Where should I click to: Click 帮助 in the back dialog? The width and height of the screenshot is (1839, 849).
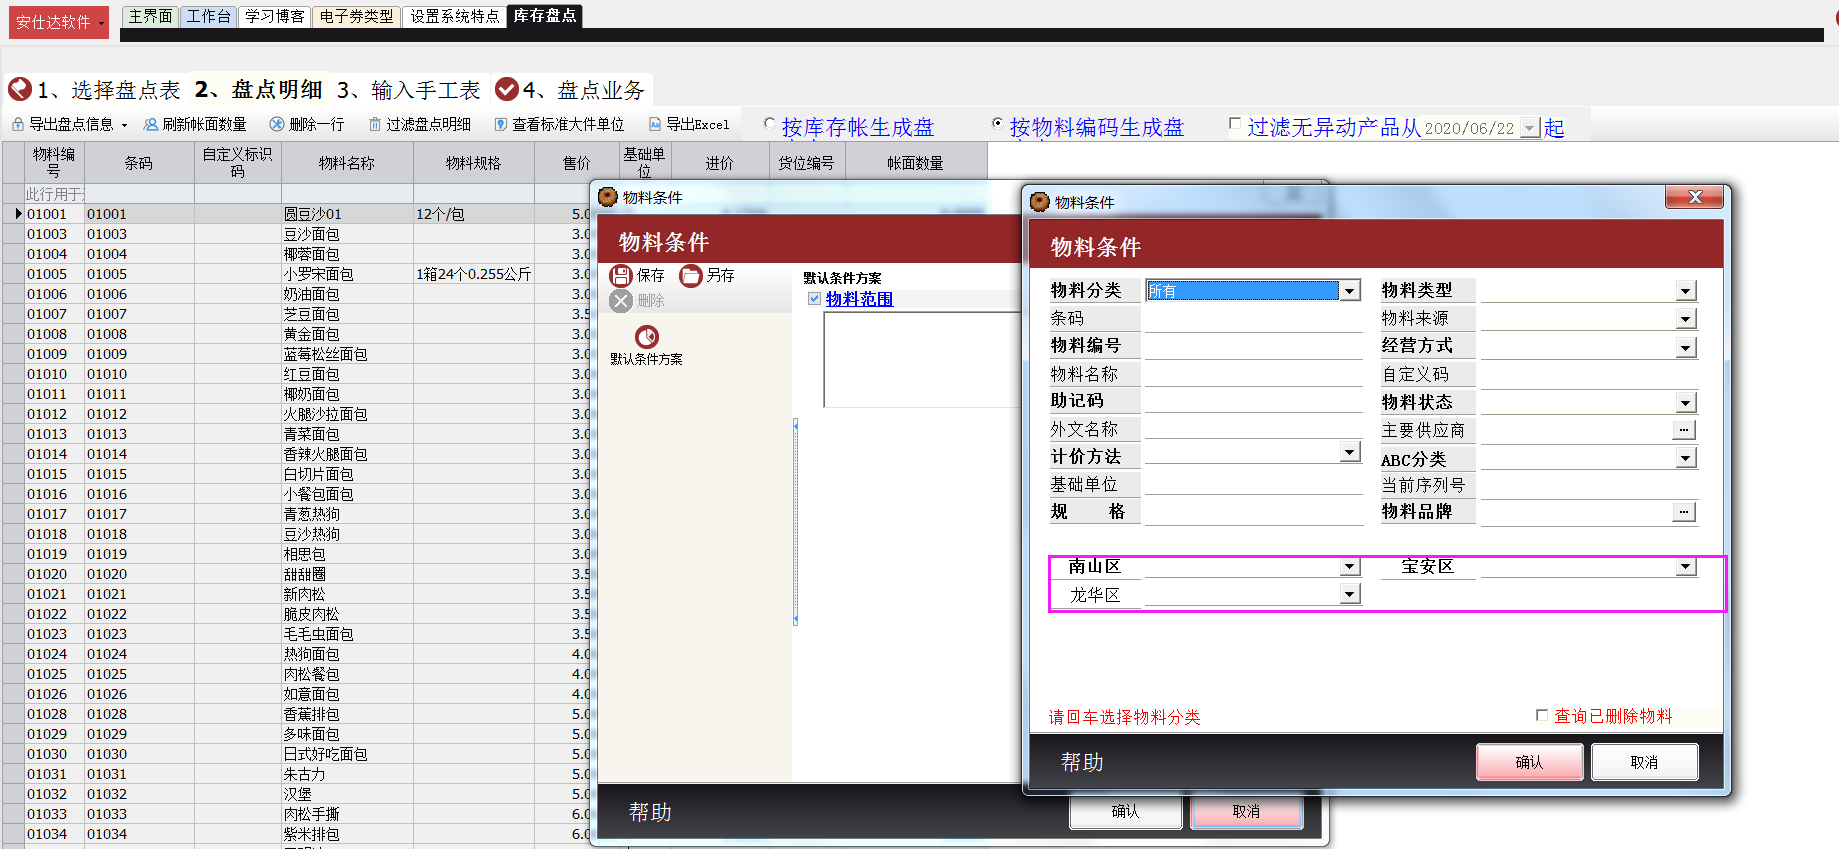(650, 812)
